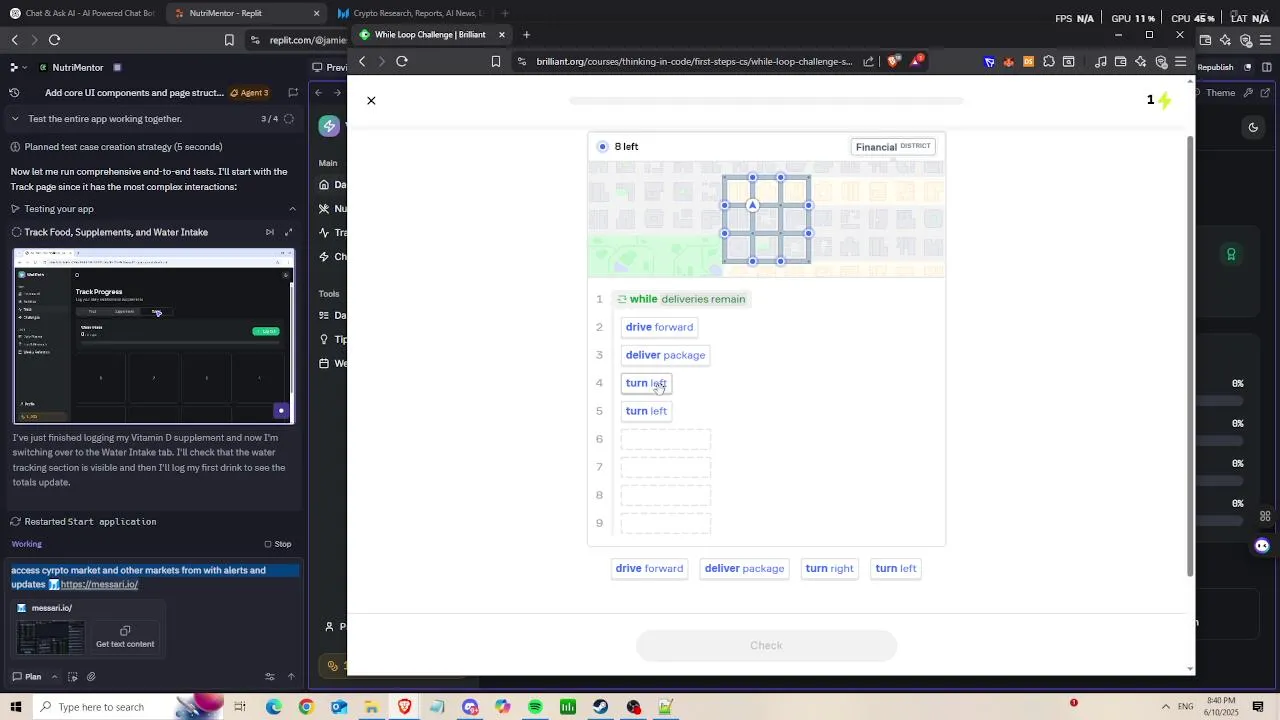This screenshot has height=720, width=1280.
Task: Select the 'deliver package' block on line 3
Action: (x=665, y=355)
